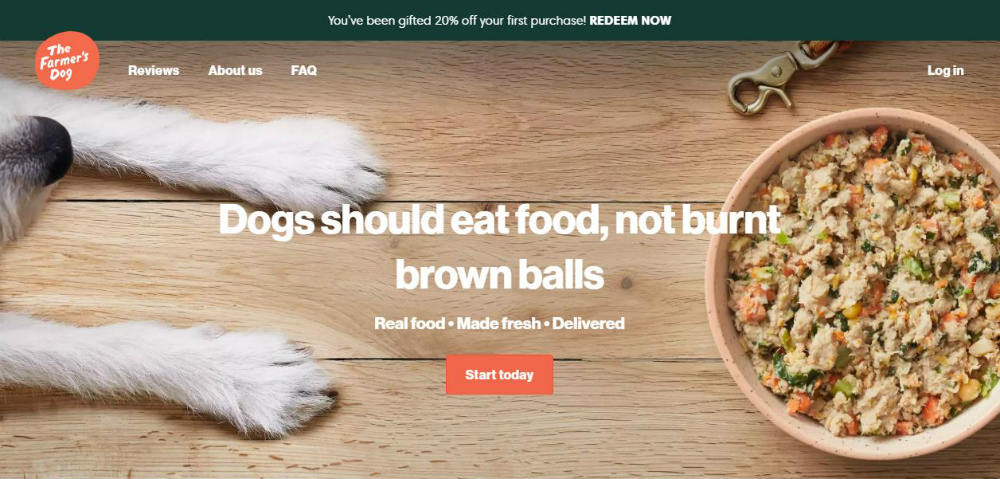Redeem the offer via REDEEM NOW
The height and width of the screenshot is (479, 1000).
pos(630,20)
